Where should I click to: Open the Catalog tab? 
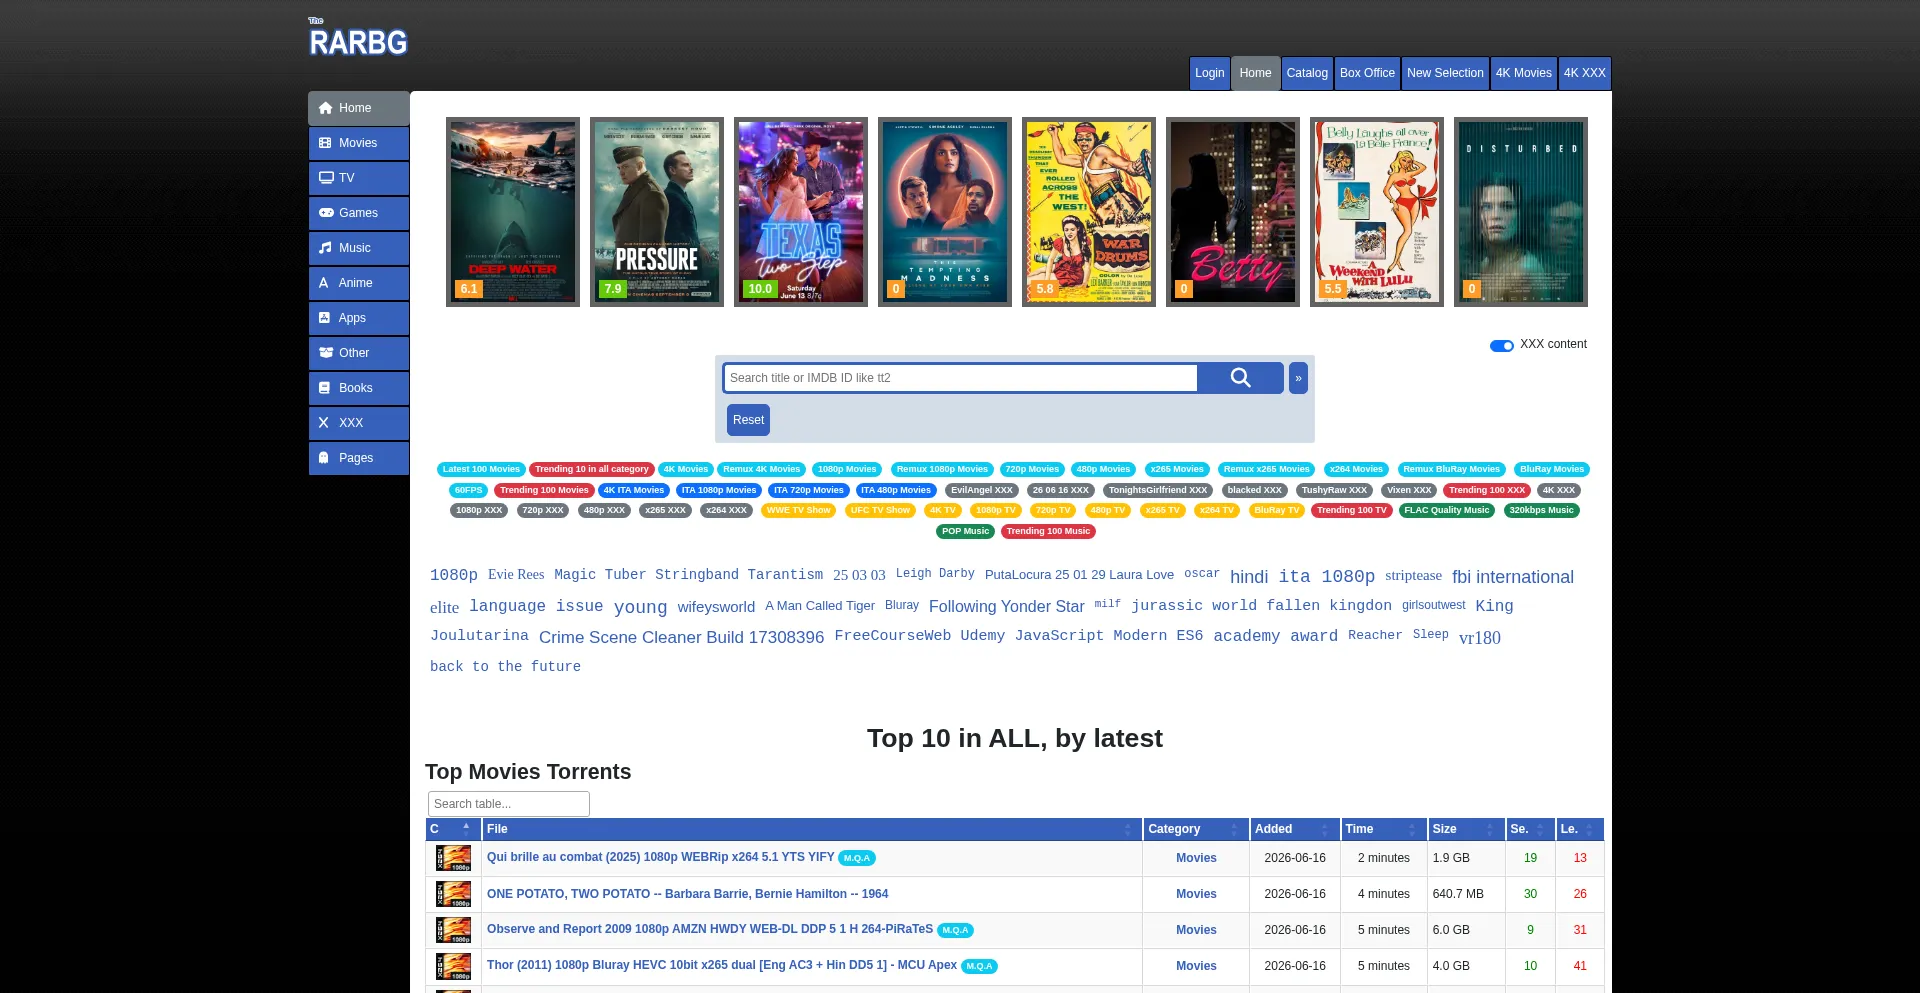1307,73
